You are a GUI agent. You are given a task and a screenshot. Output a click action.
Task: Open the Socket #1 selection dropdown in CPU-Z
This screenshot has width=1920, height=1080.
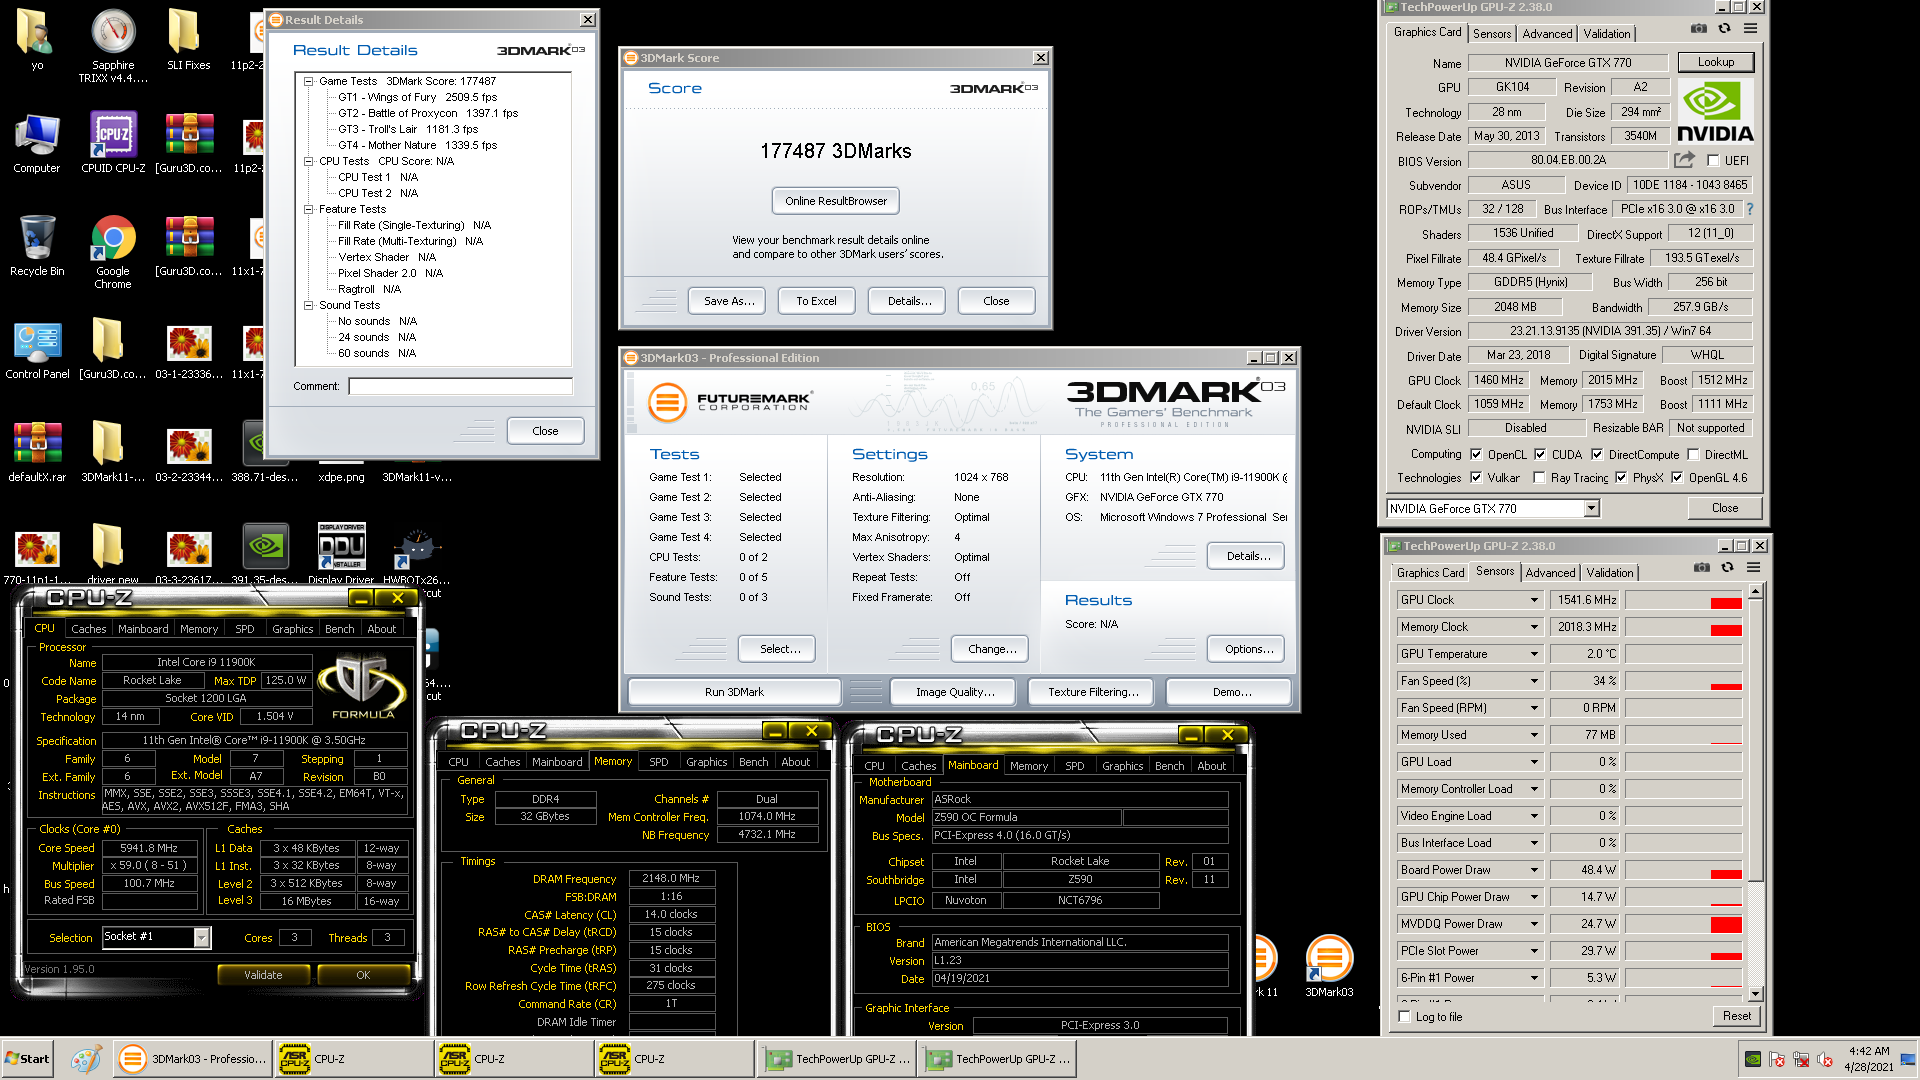[x=201, y=937]
